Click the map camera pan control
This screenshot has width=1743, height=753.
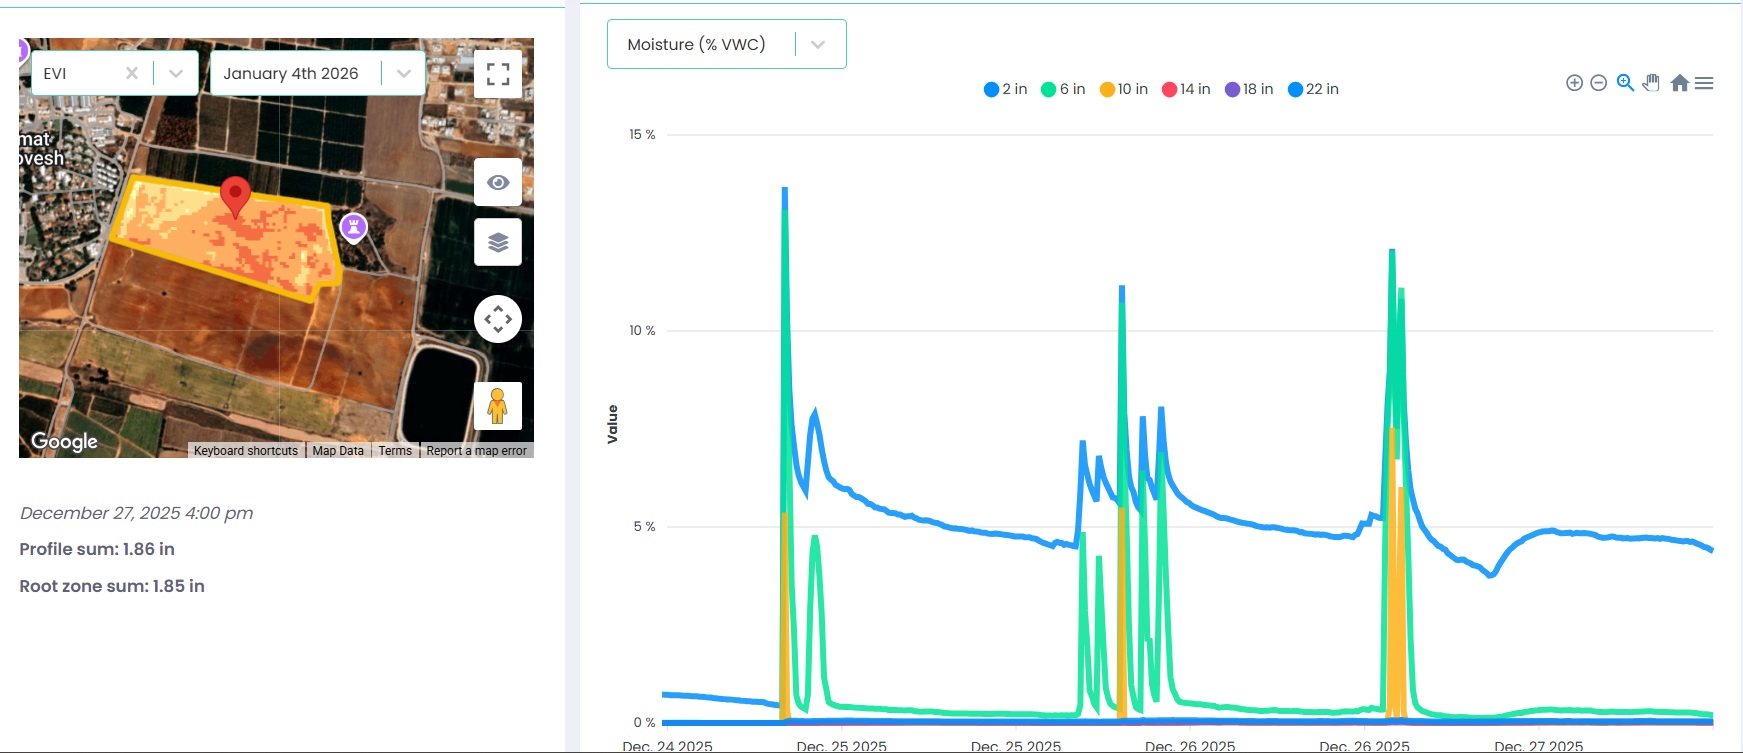498,320
